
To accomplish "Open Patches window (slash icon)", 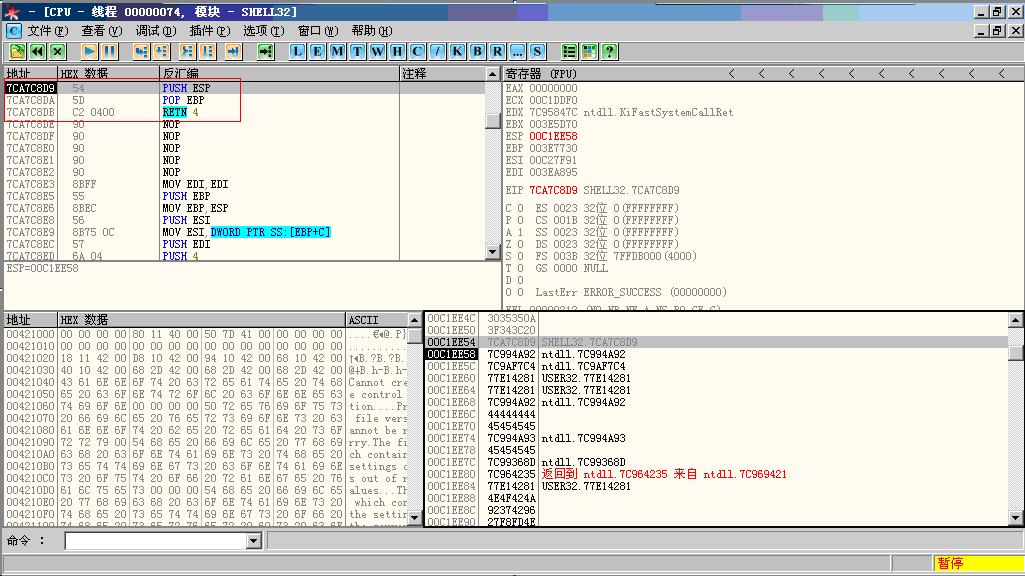I will pos(437,52).
